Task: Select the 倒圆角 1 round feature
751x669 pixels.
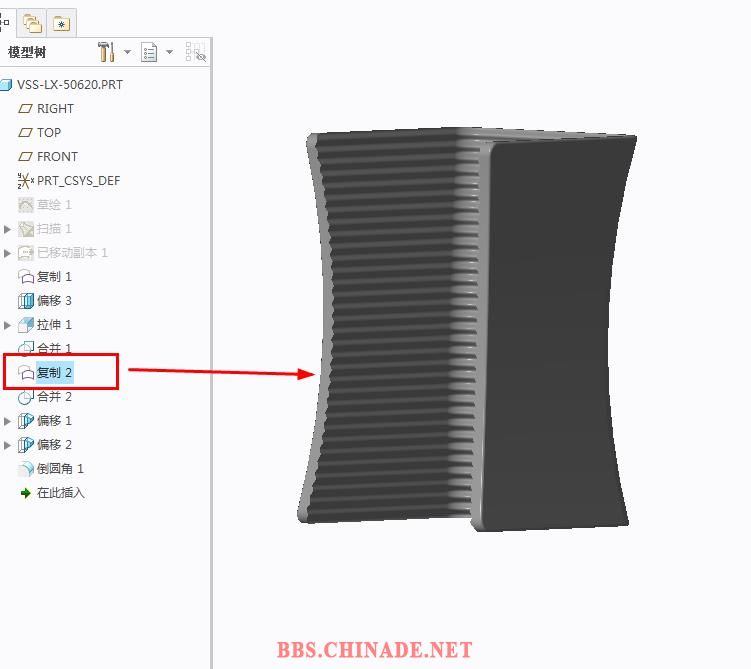Action: click(x=60, y=468)
